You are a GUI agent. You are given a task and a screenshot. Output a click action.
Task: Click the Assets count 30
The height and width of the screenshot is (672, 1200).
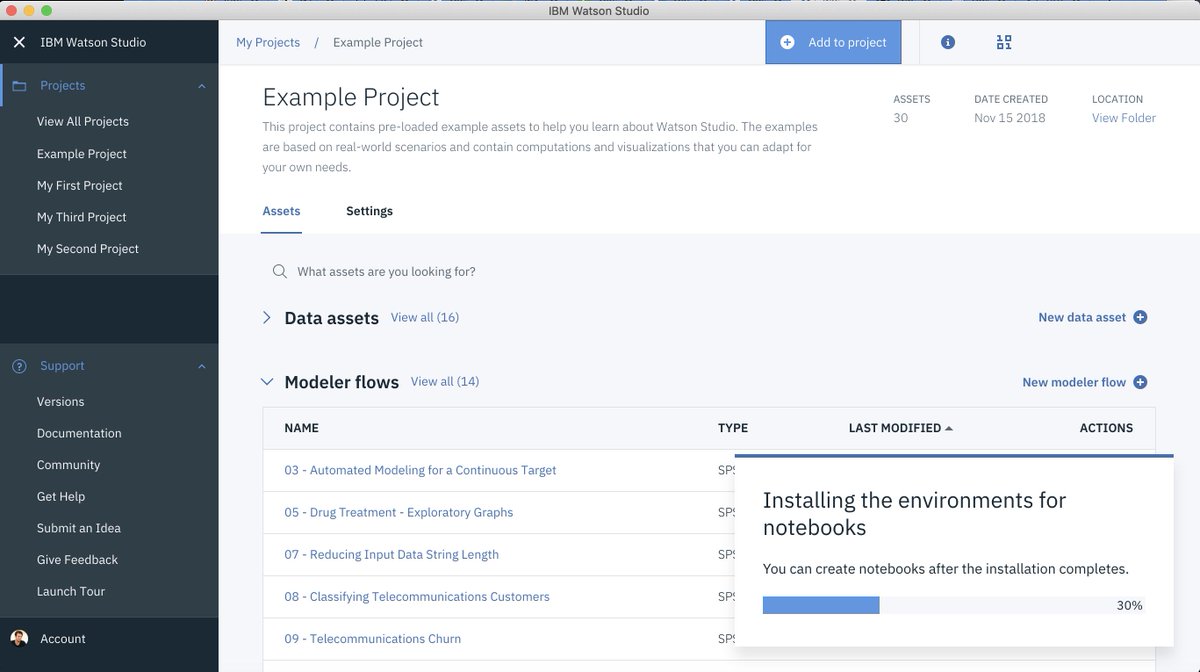[x=901, y=118]
